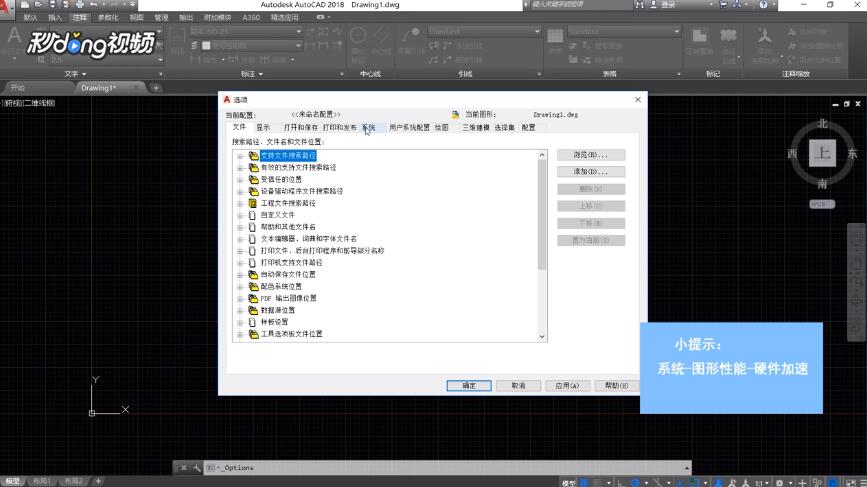Click the 取消 button

click(x=518, y=385)
